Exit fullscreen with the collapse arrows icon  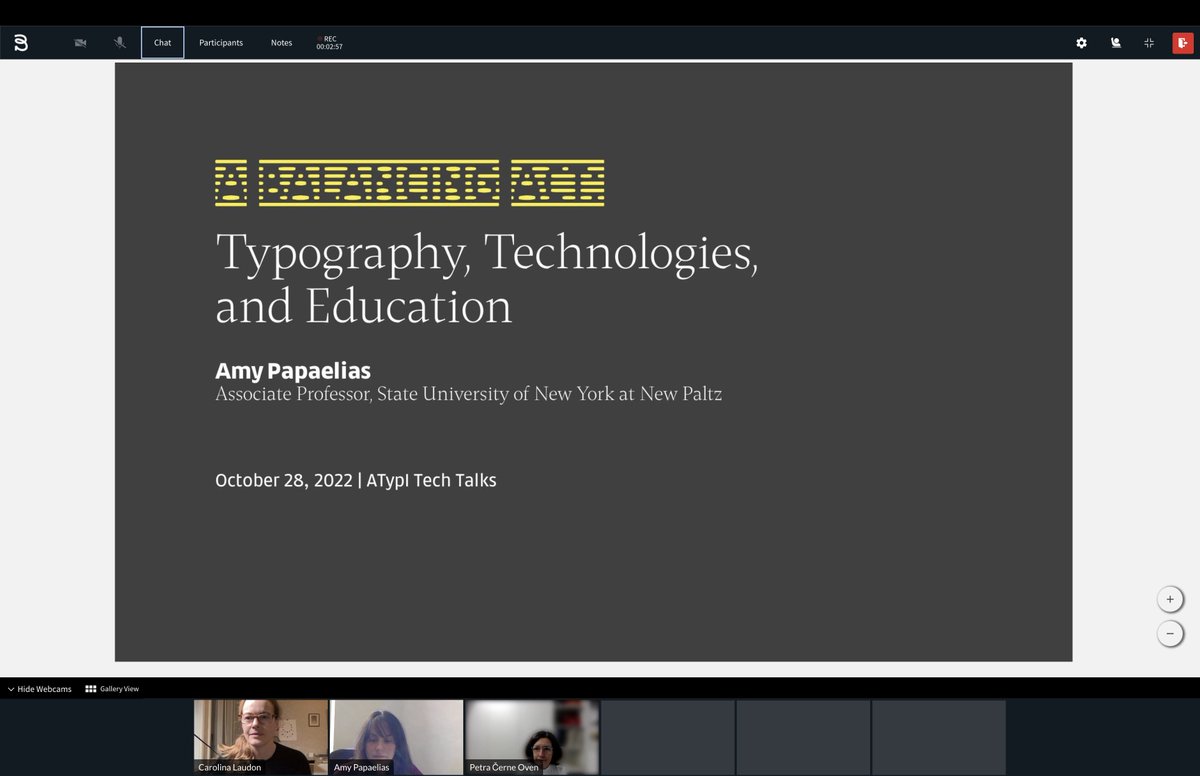click(1149, 43)
